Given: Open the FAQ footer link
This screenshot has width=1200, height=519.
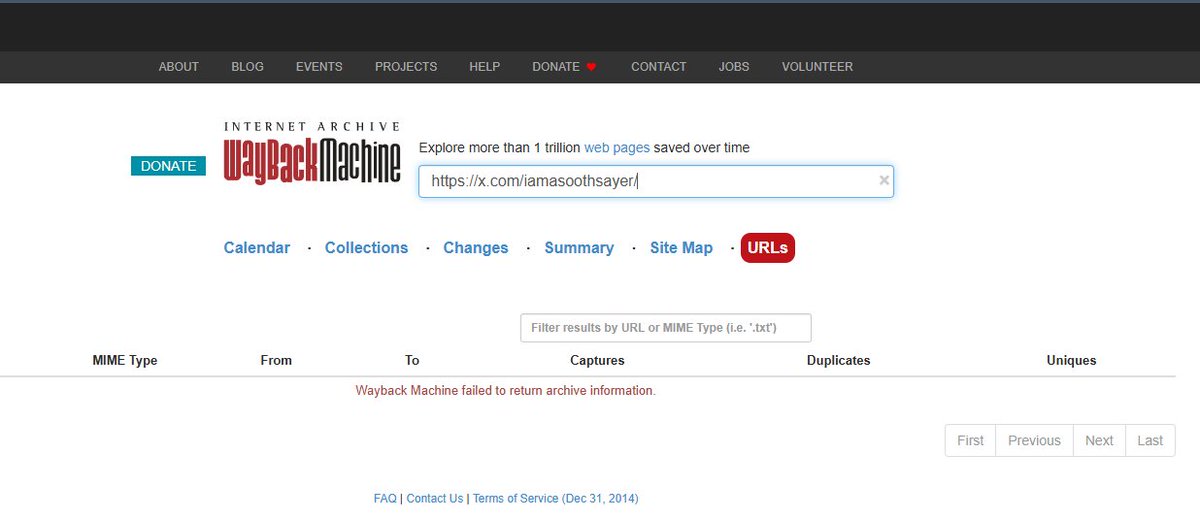Looking at the screenshot, I should [x=385, y=498].
